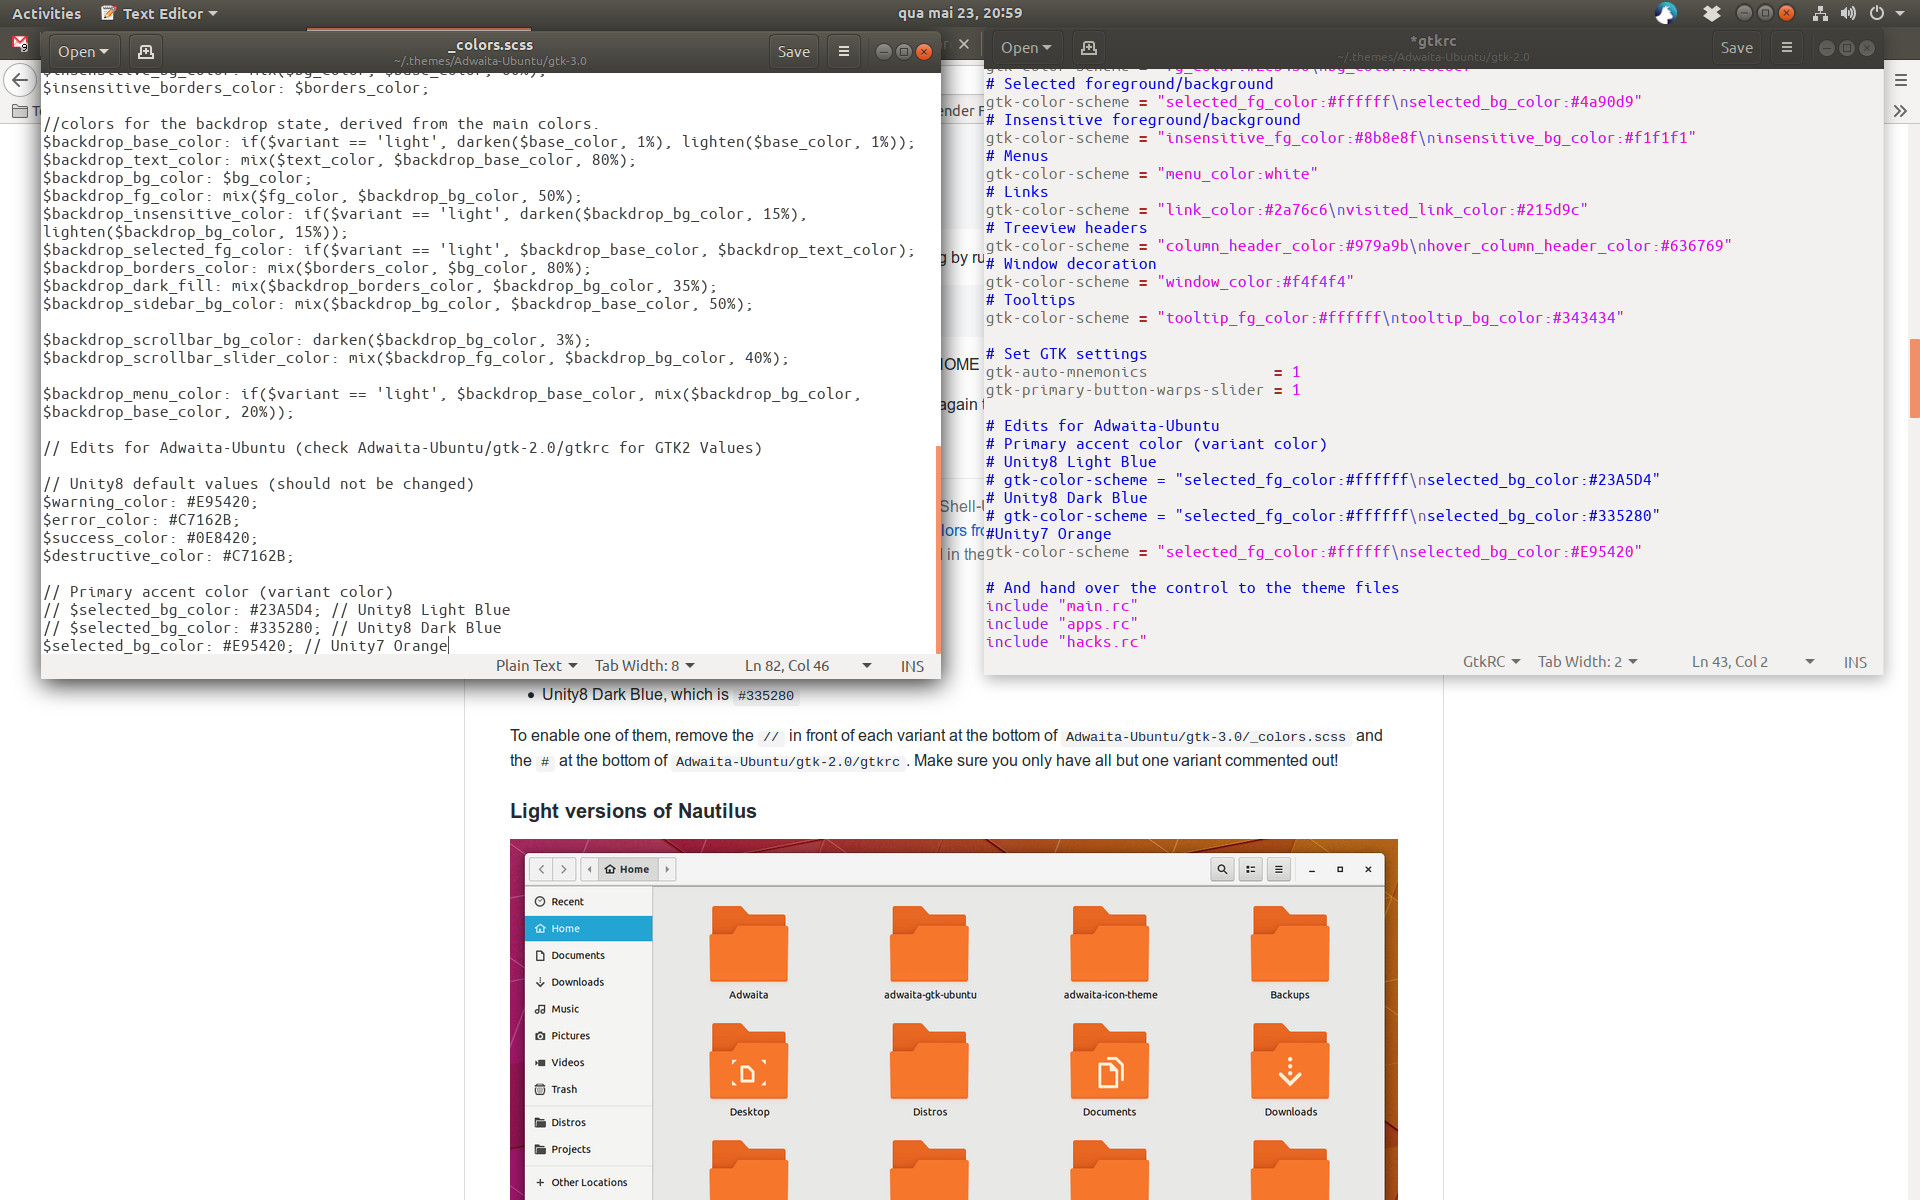
Task: Click Save in the _colors.scss window
Action: [793, 51]
